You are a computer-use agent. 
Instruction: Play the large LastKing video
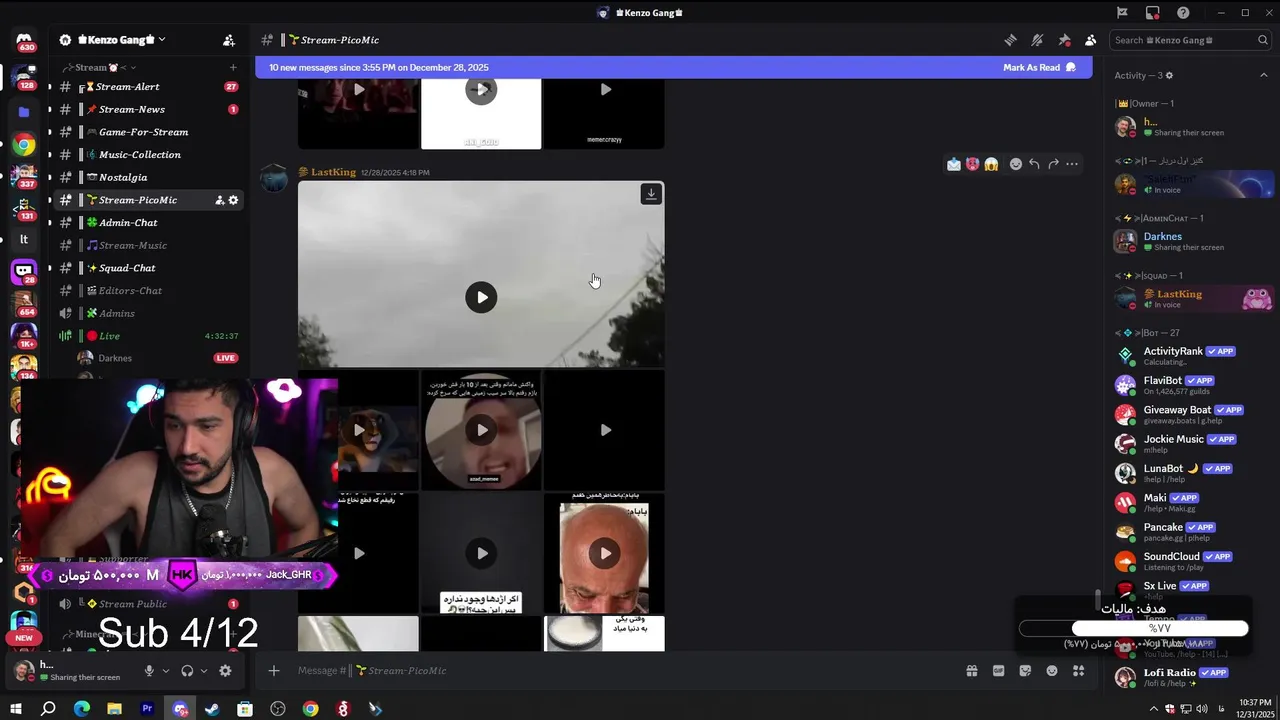coord(481,297)
